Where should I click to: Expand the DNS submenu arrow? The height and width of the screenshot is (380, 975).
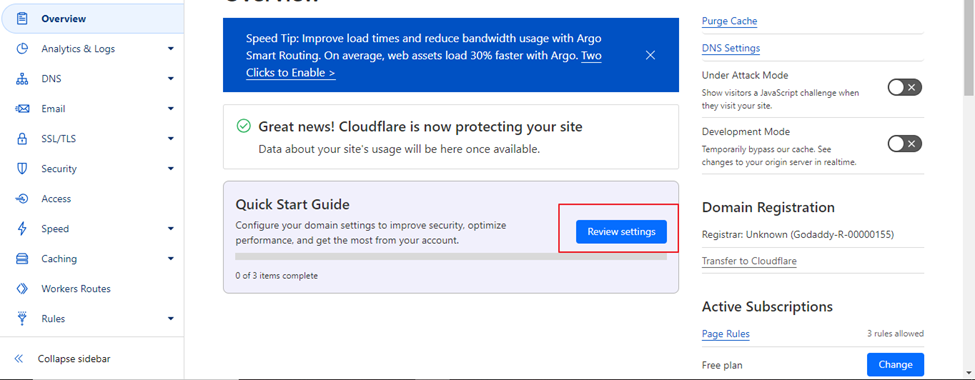click(x=170, y=79)
